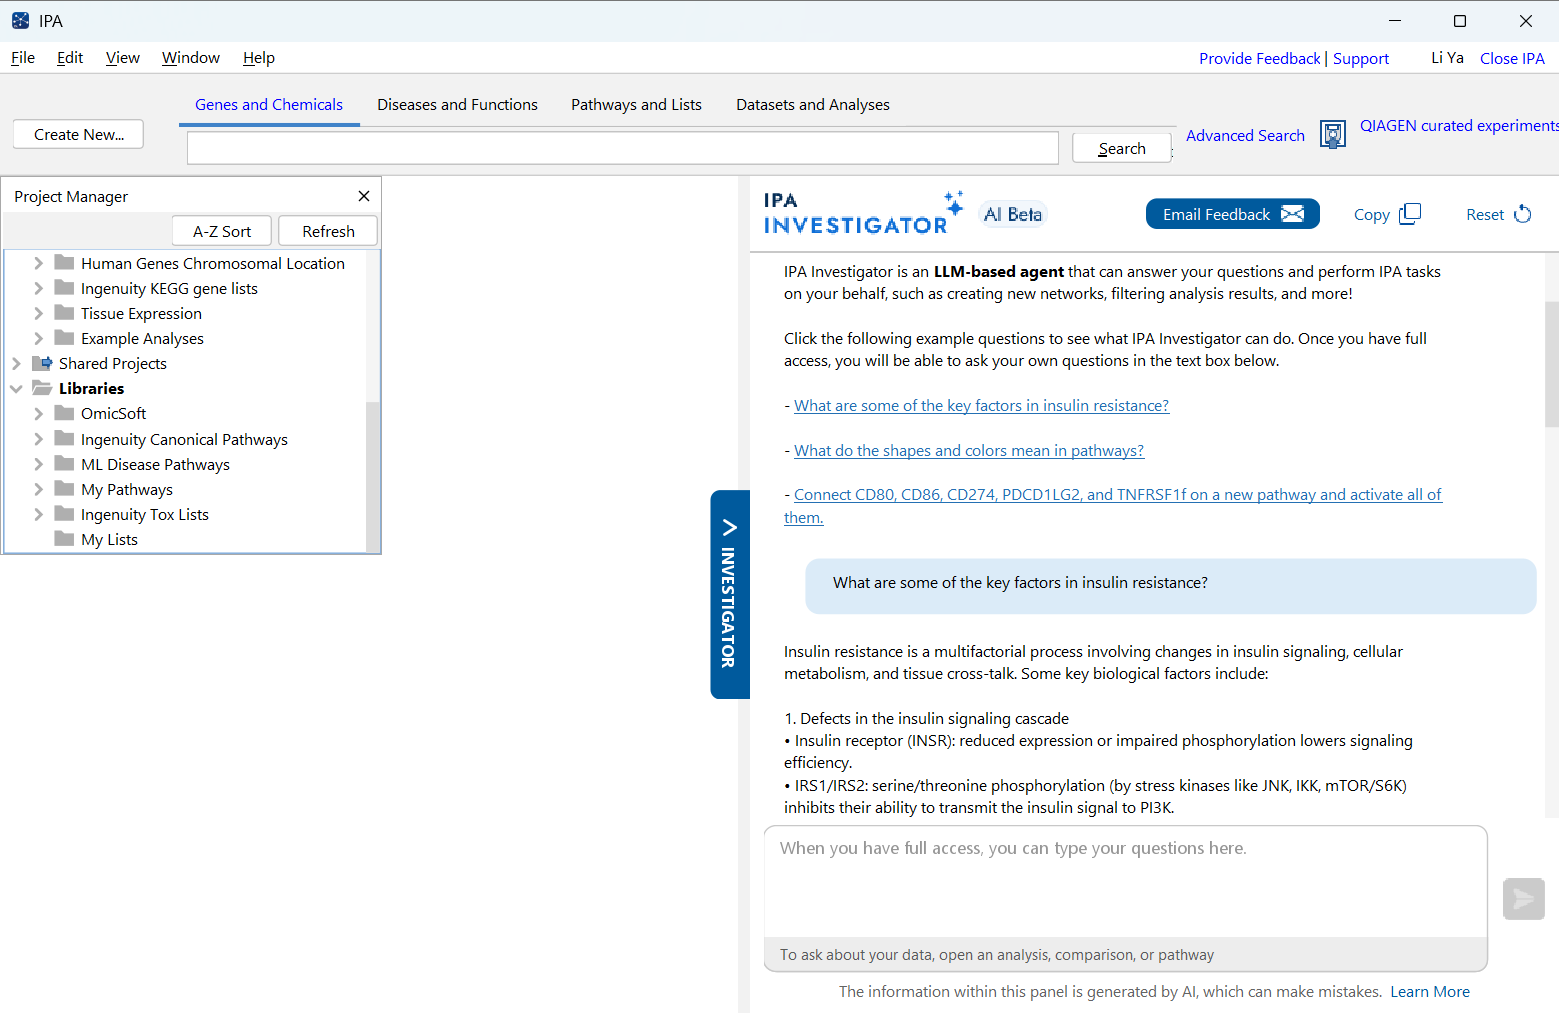The image size is (1559, 1013).
Task: Open the Advanced Search link
Action: point(1245,135)
